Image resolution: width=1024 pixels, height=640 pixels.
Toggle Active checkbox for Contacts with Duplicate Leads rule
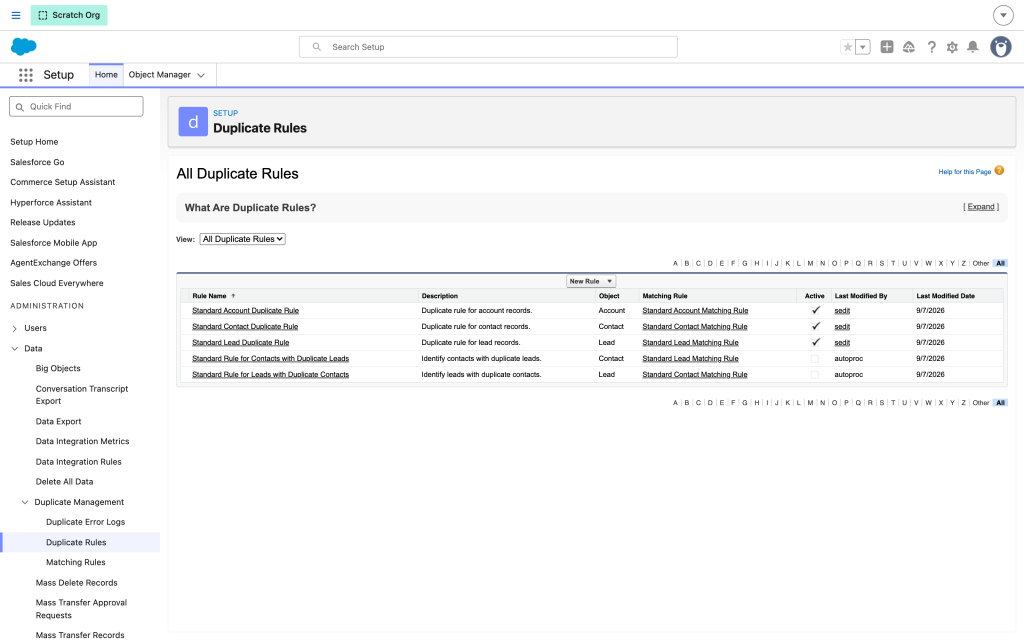(814, 359)
